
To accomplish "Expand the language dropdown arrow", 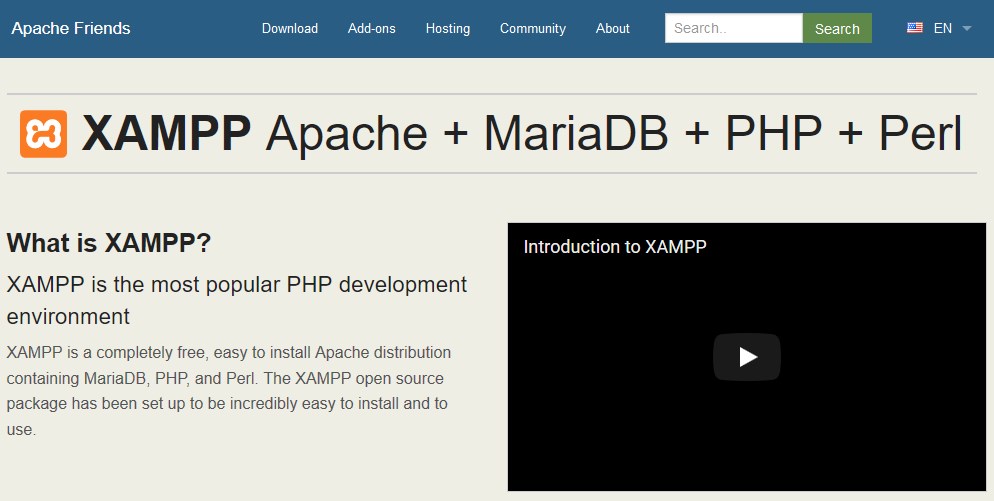I will (966, 28).
